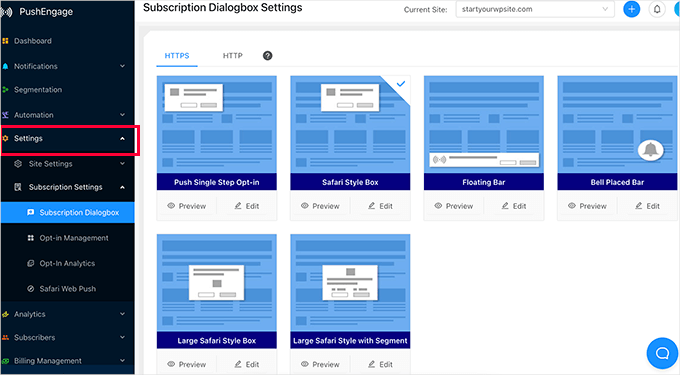The height and width of the screenshot is (375, 680).
Task: Collapse the Subscription Settings chevron
Action: pyautogui.click(x=122, y=187)
